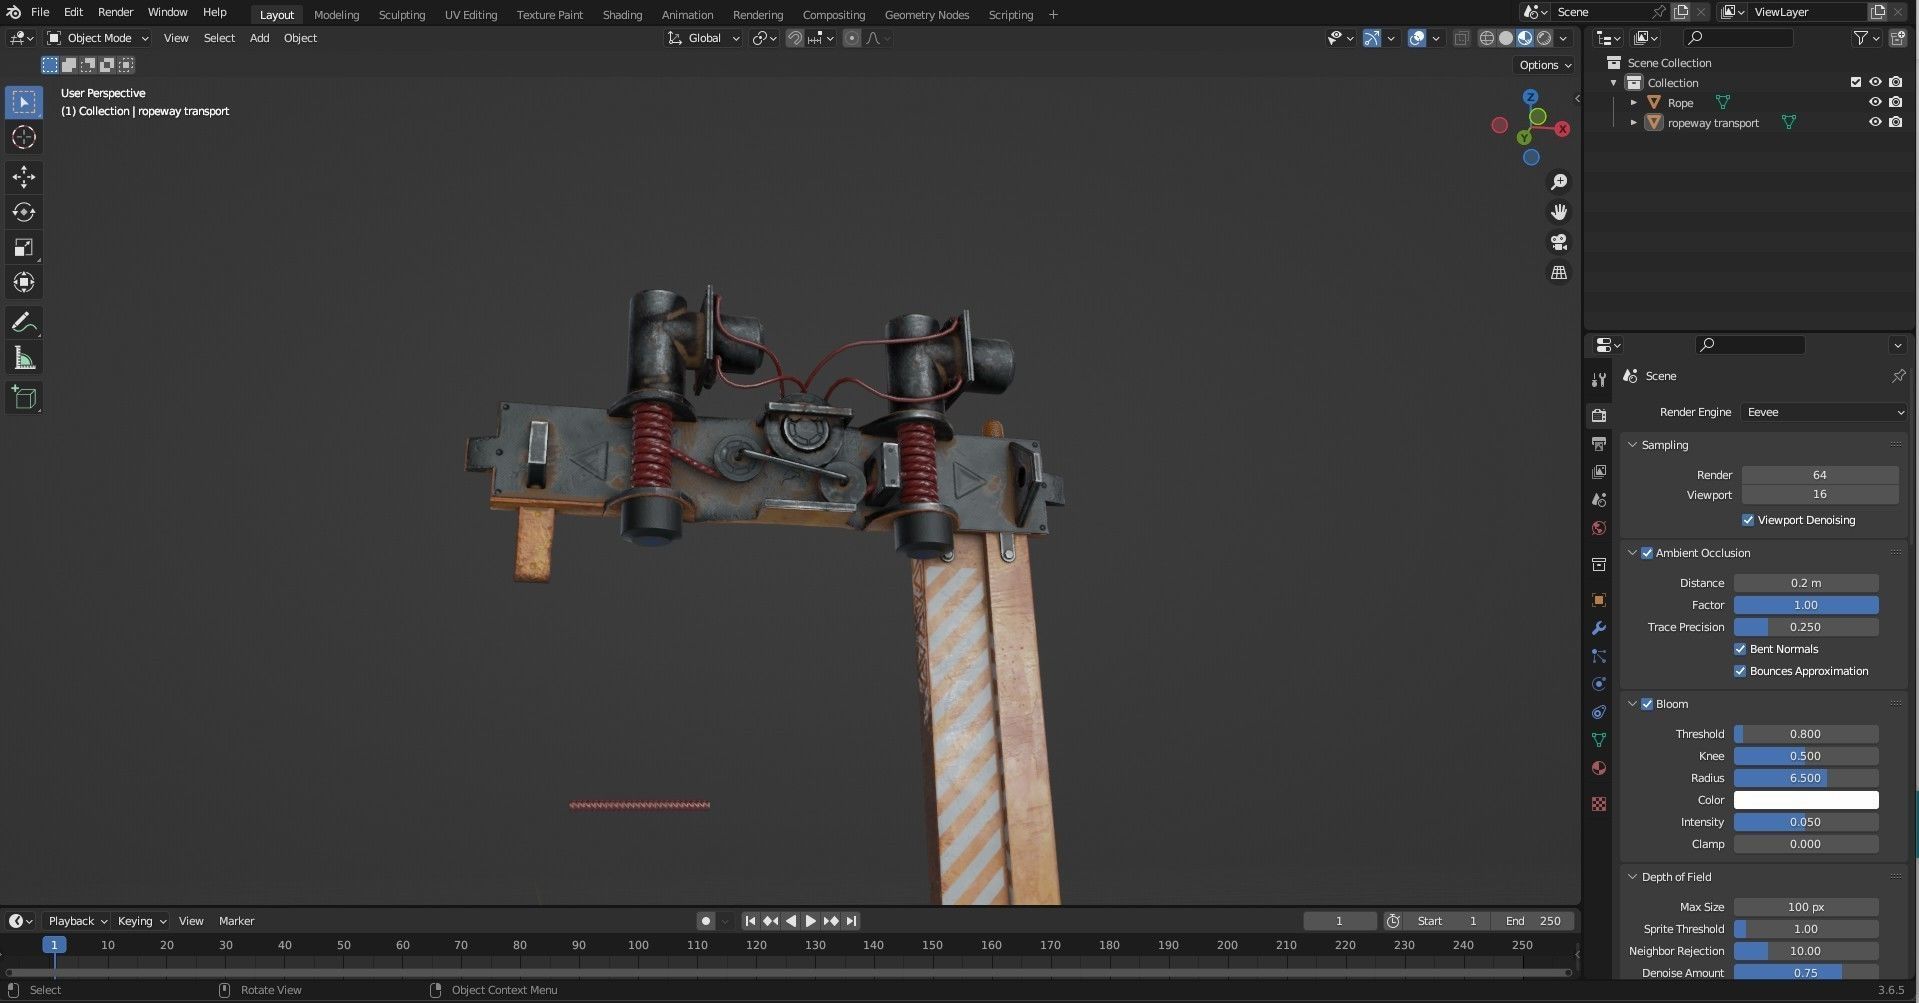Open the Material properties tab
1919x1003 pixels.
click(1599, 768)
